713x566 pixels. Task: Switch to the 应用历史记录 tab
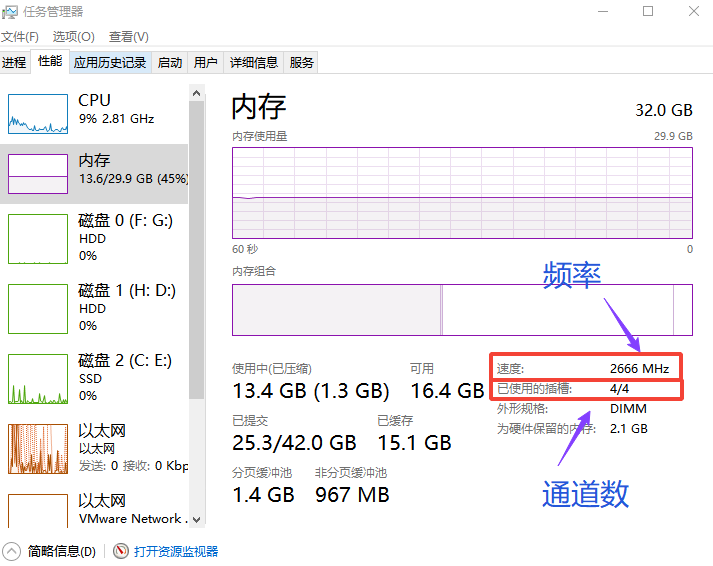[x=110, y=62]
